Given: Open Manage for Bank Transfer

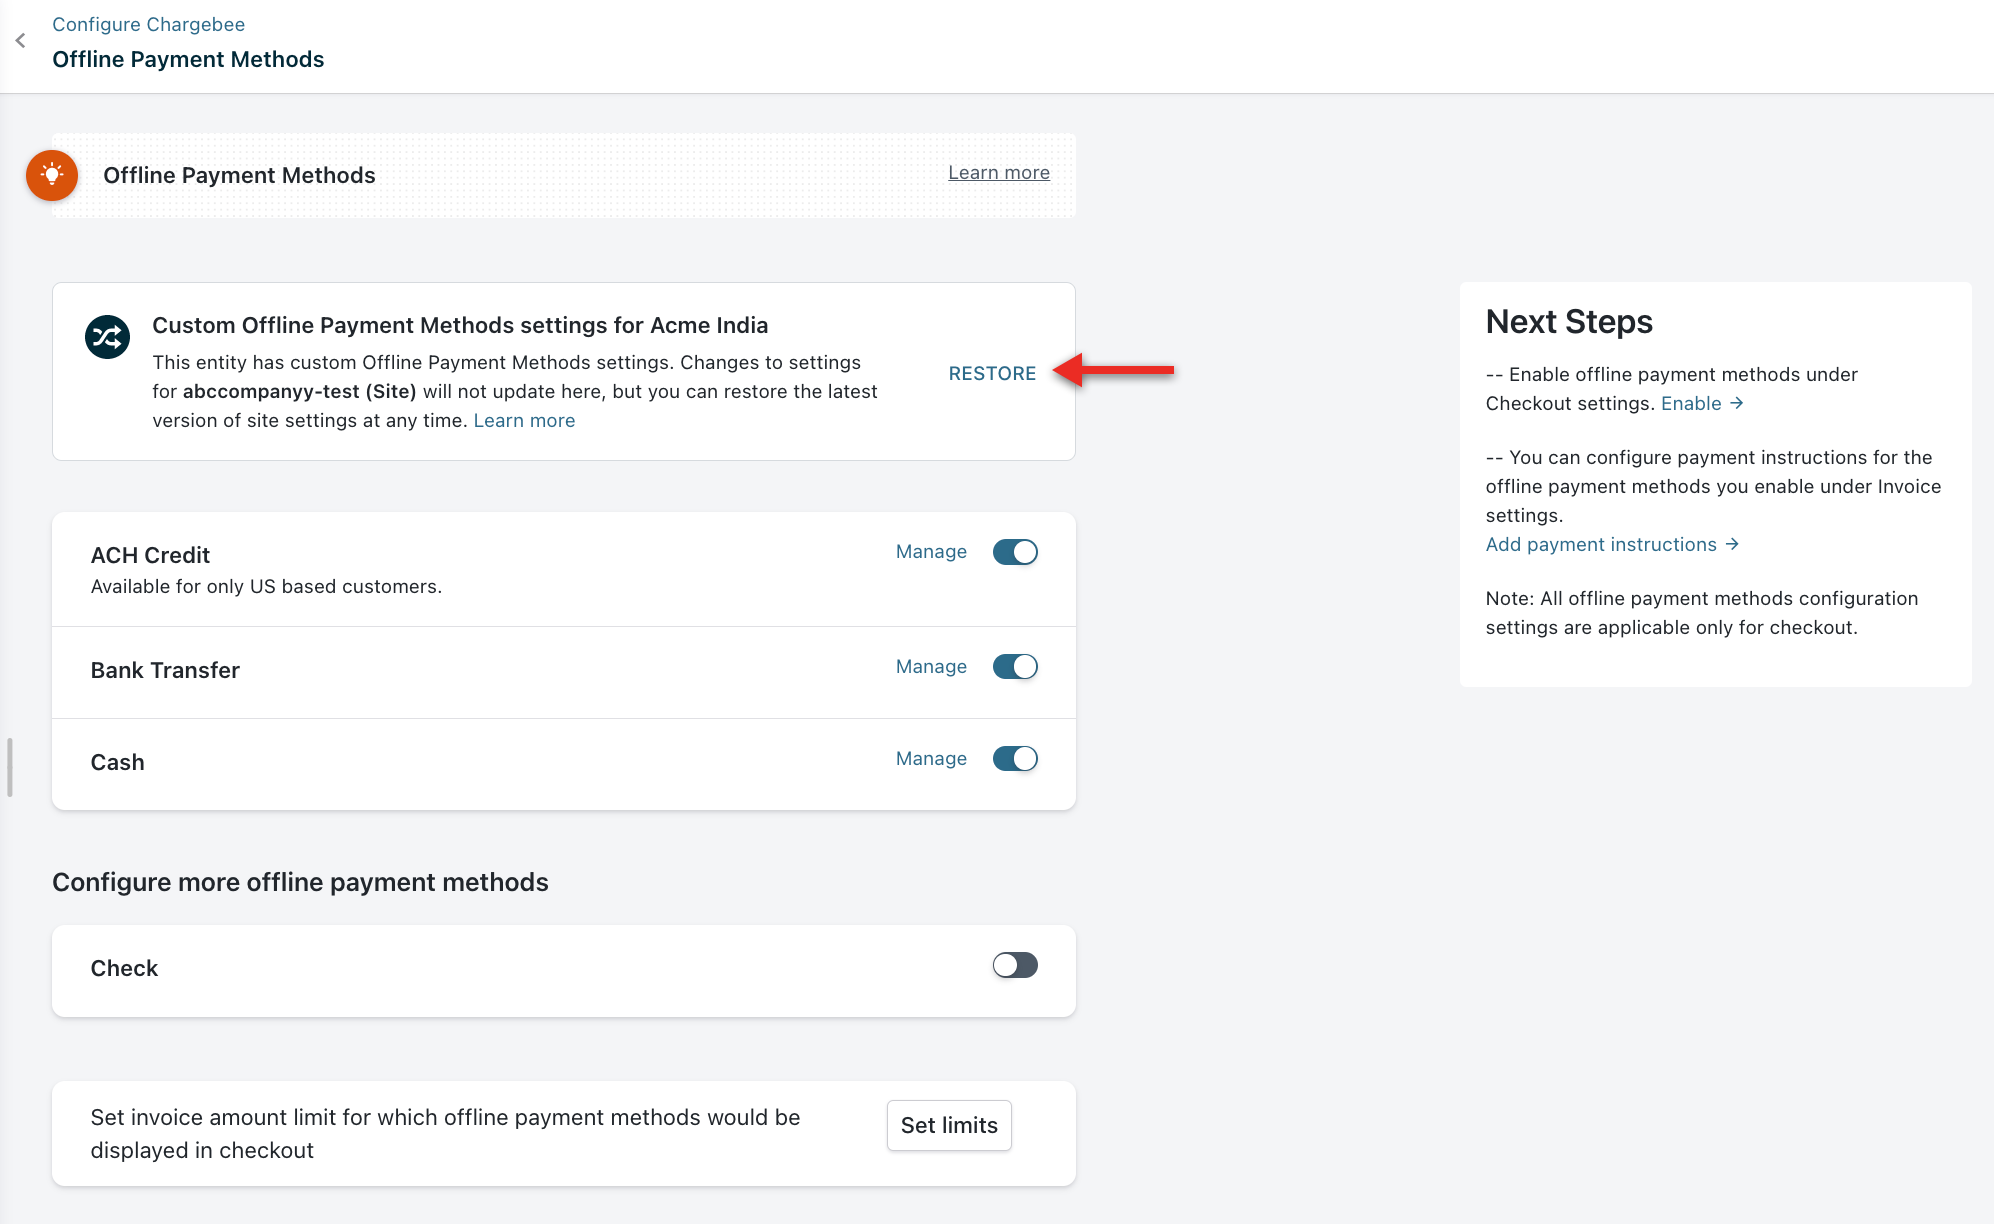Looking at the screenshot, I should [931, 667].
